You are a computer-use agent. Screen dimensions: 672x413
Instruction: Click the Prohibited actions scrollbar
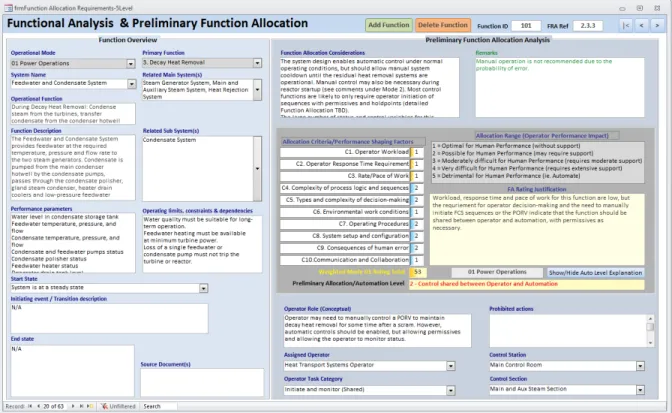[650, 331]
